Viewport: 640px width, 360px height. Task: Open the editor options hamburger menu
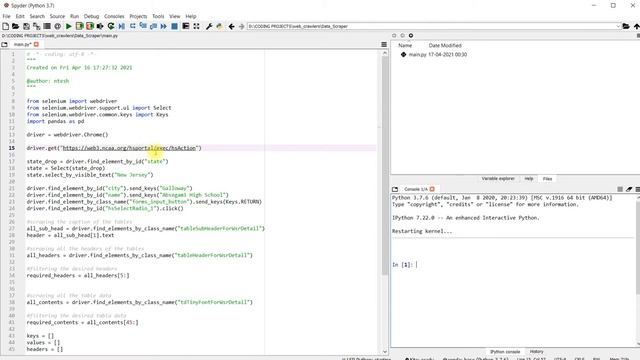tap(384, 44)
